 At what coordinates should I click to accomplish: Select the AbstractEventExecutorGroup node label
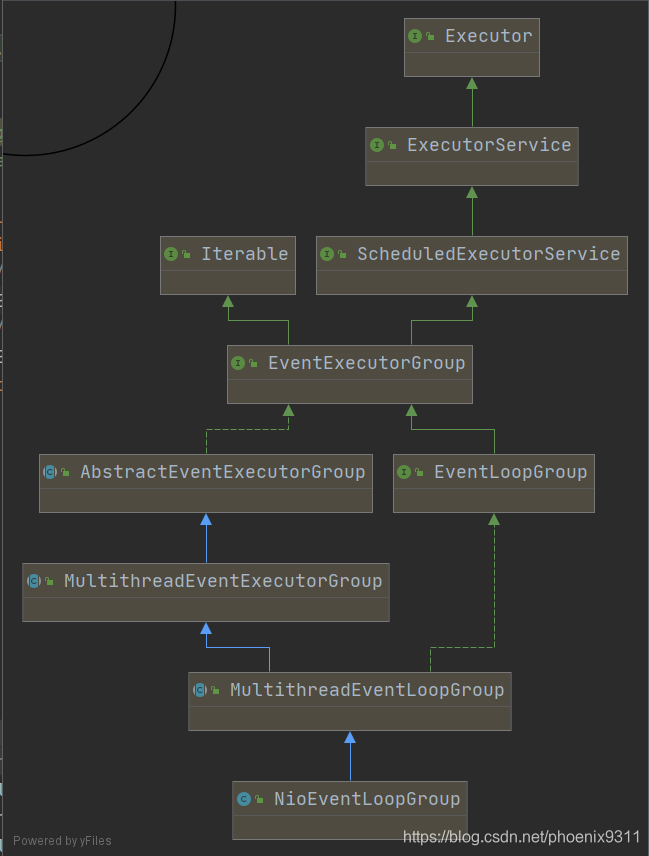(x=223, y=472)
